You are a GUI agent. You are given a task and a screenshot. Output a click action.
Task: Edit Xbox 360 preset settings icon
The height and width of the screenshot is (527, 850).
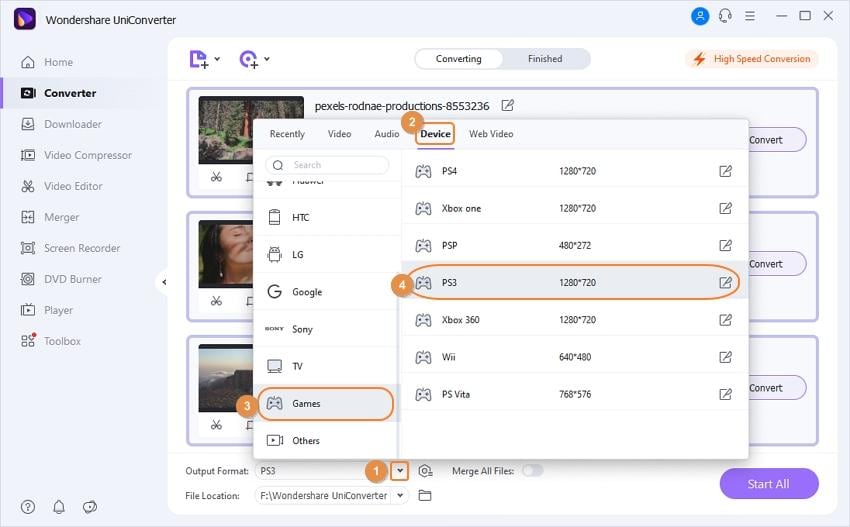coord(725,320)
